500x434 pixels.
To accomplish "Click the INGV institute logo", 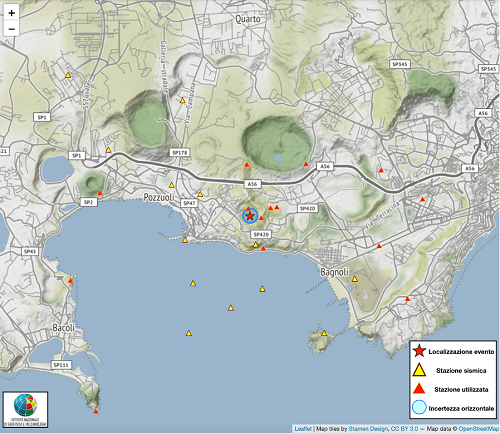I will (x=26, y=410).
